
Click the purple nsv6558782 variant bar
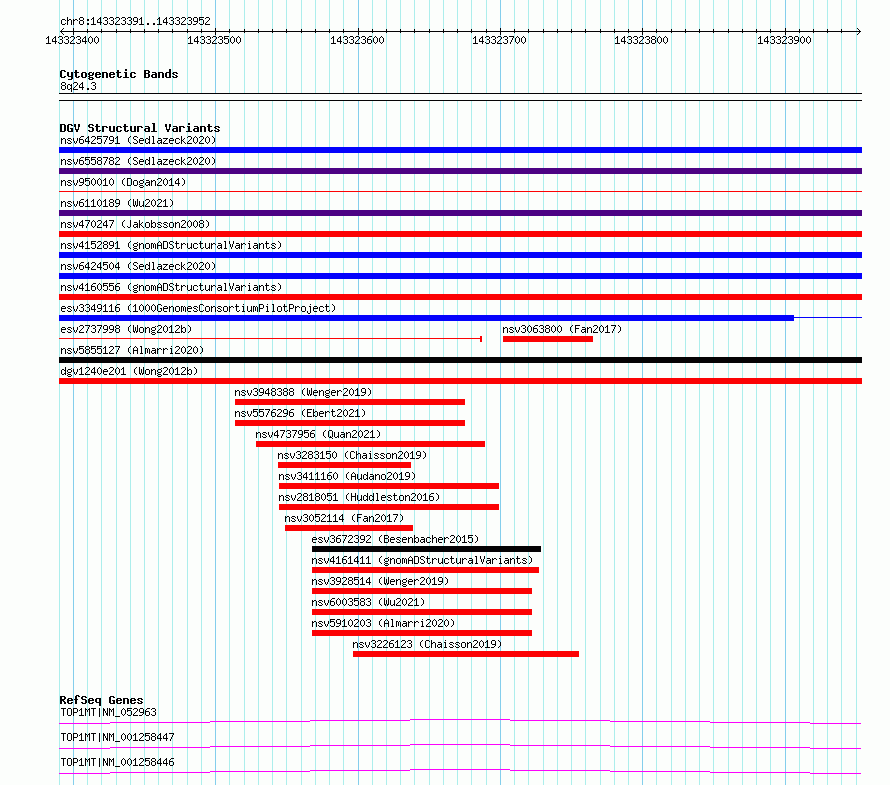coord(460,171)
